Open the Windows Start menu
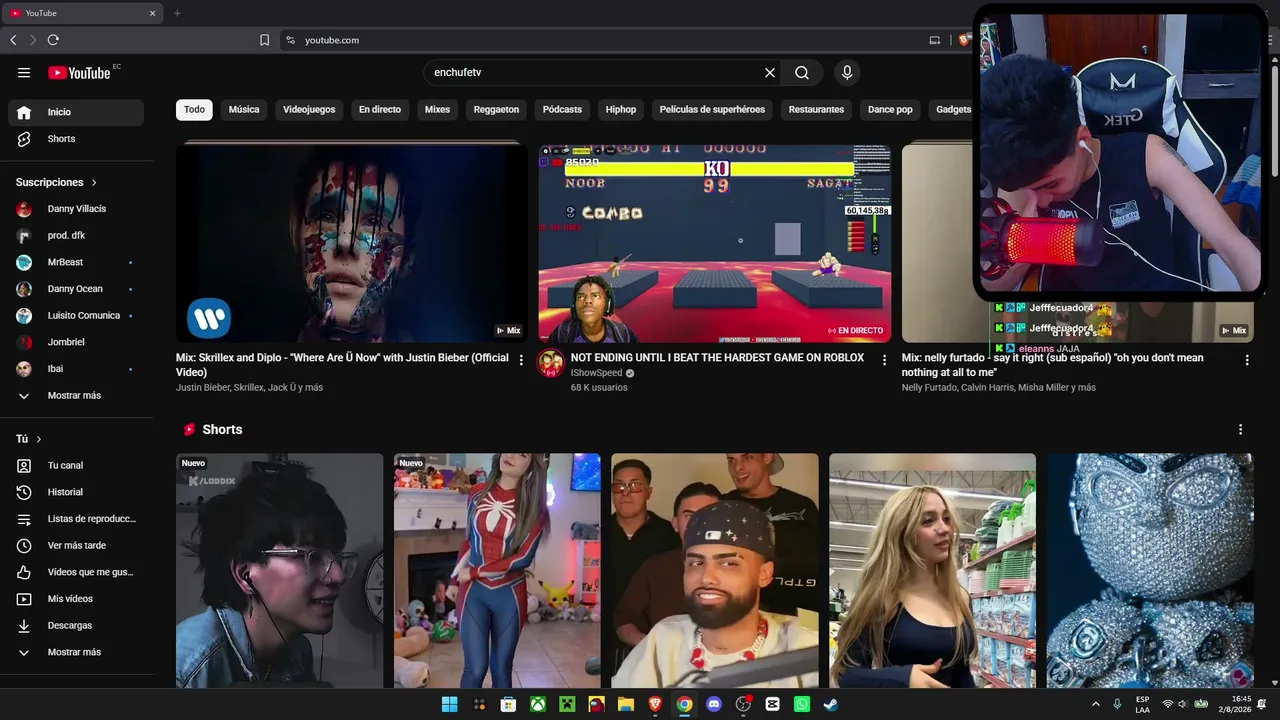Screen dimensions: 1280x720 (450, 704)
